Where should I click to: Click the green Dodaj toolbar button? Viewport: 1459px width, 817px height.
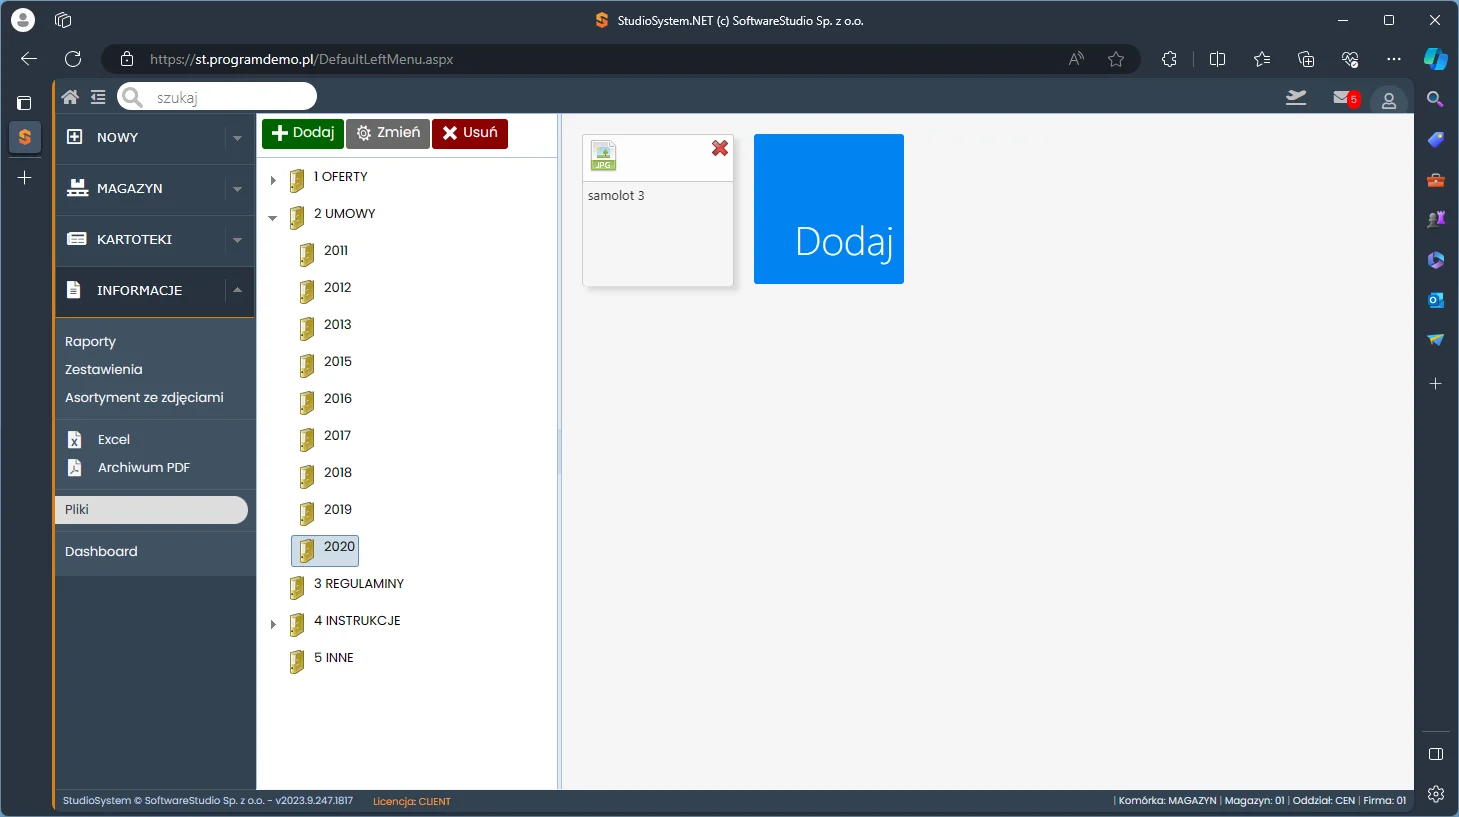(303, 133)
